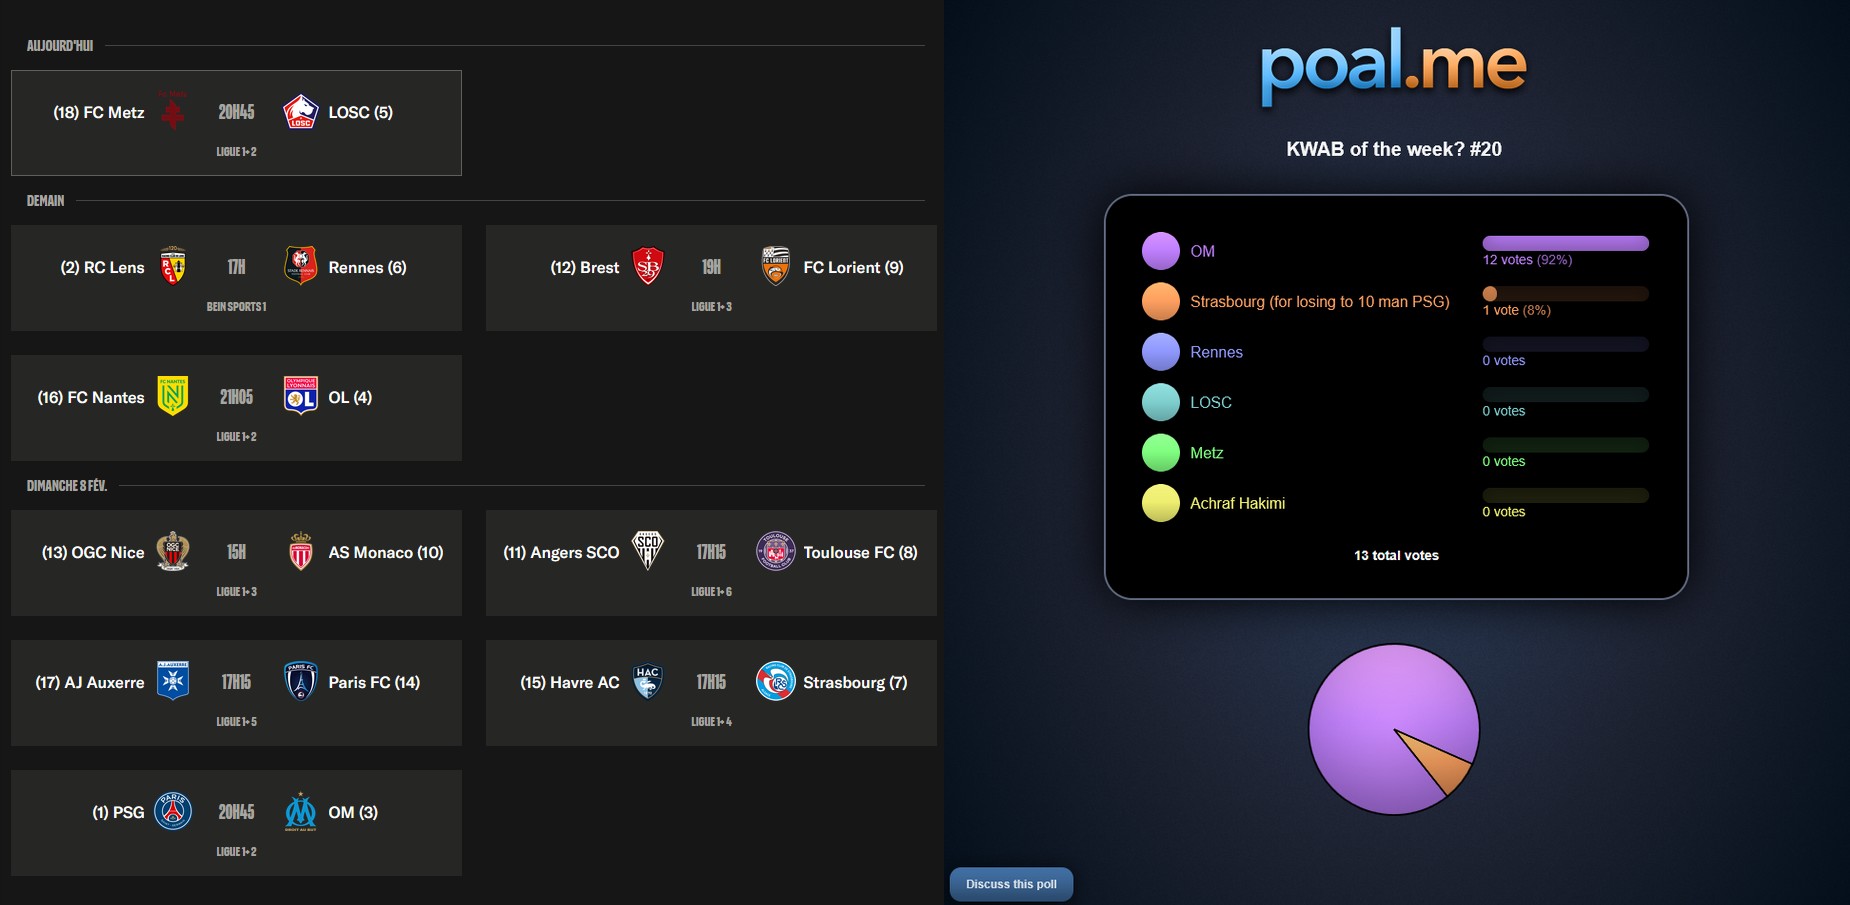Open the Strasbourg club logo
Image resolution: width=1850 pixels, height=905 pixels.
[775, 681]
